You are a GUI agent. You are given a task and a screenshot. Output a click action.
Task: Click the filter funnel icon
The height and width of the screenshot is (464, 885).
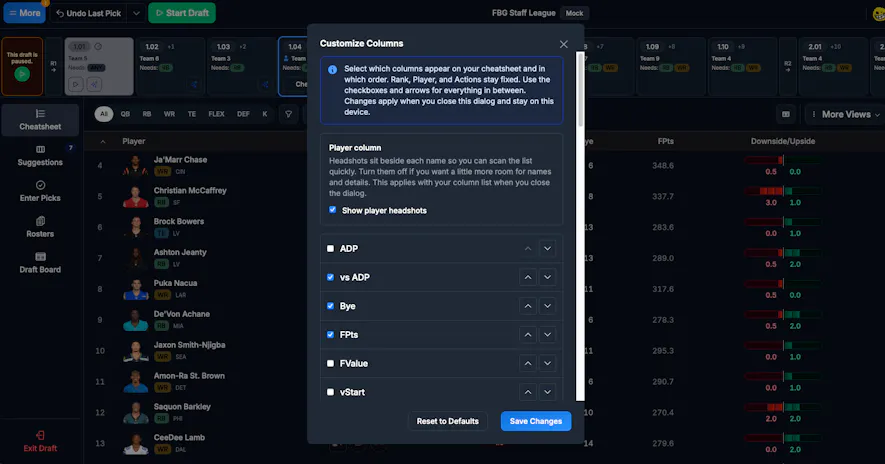click(x=288, y=114)
